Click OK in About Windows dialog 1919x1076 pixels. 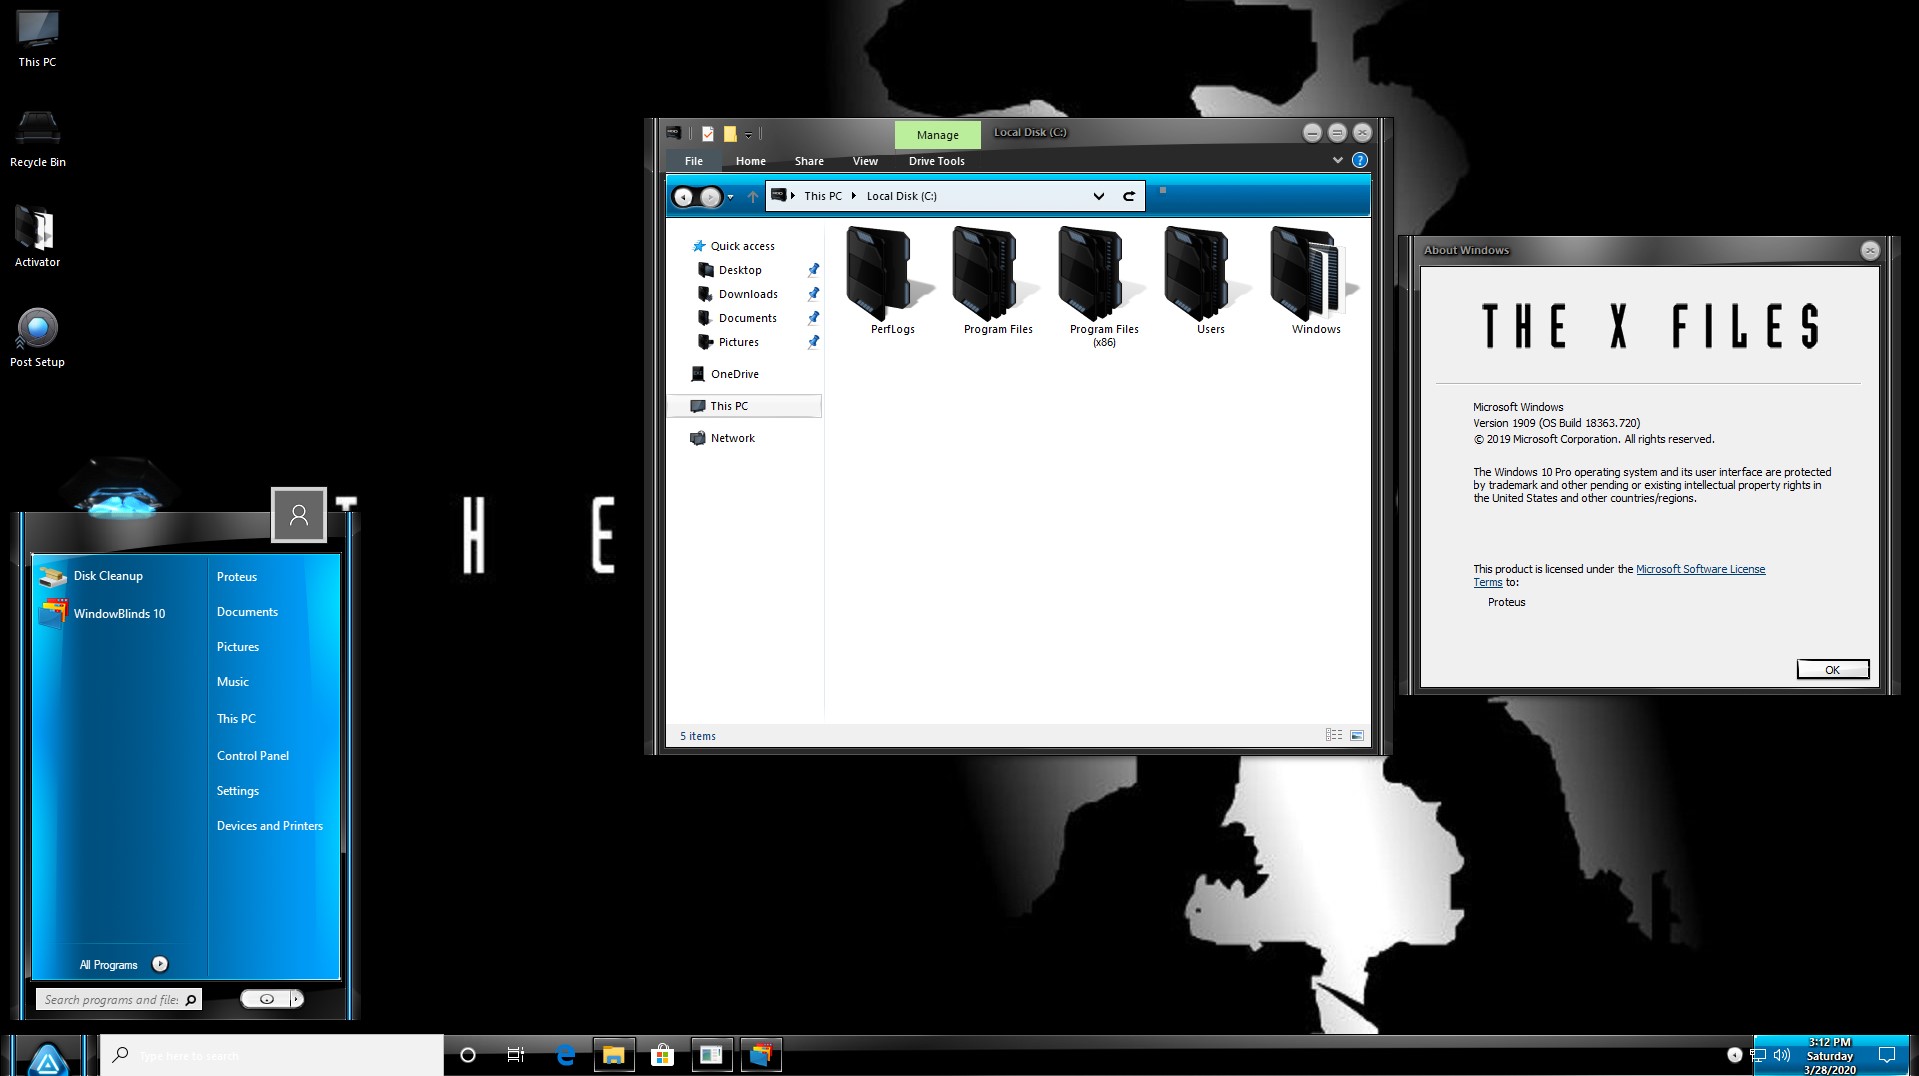coord(1832,670)
